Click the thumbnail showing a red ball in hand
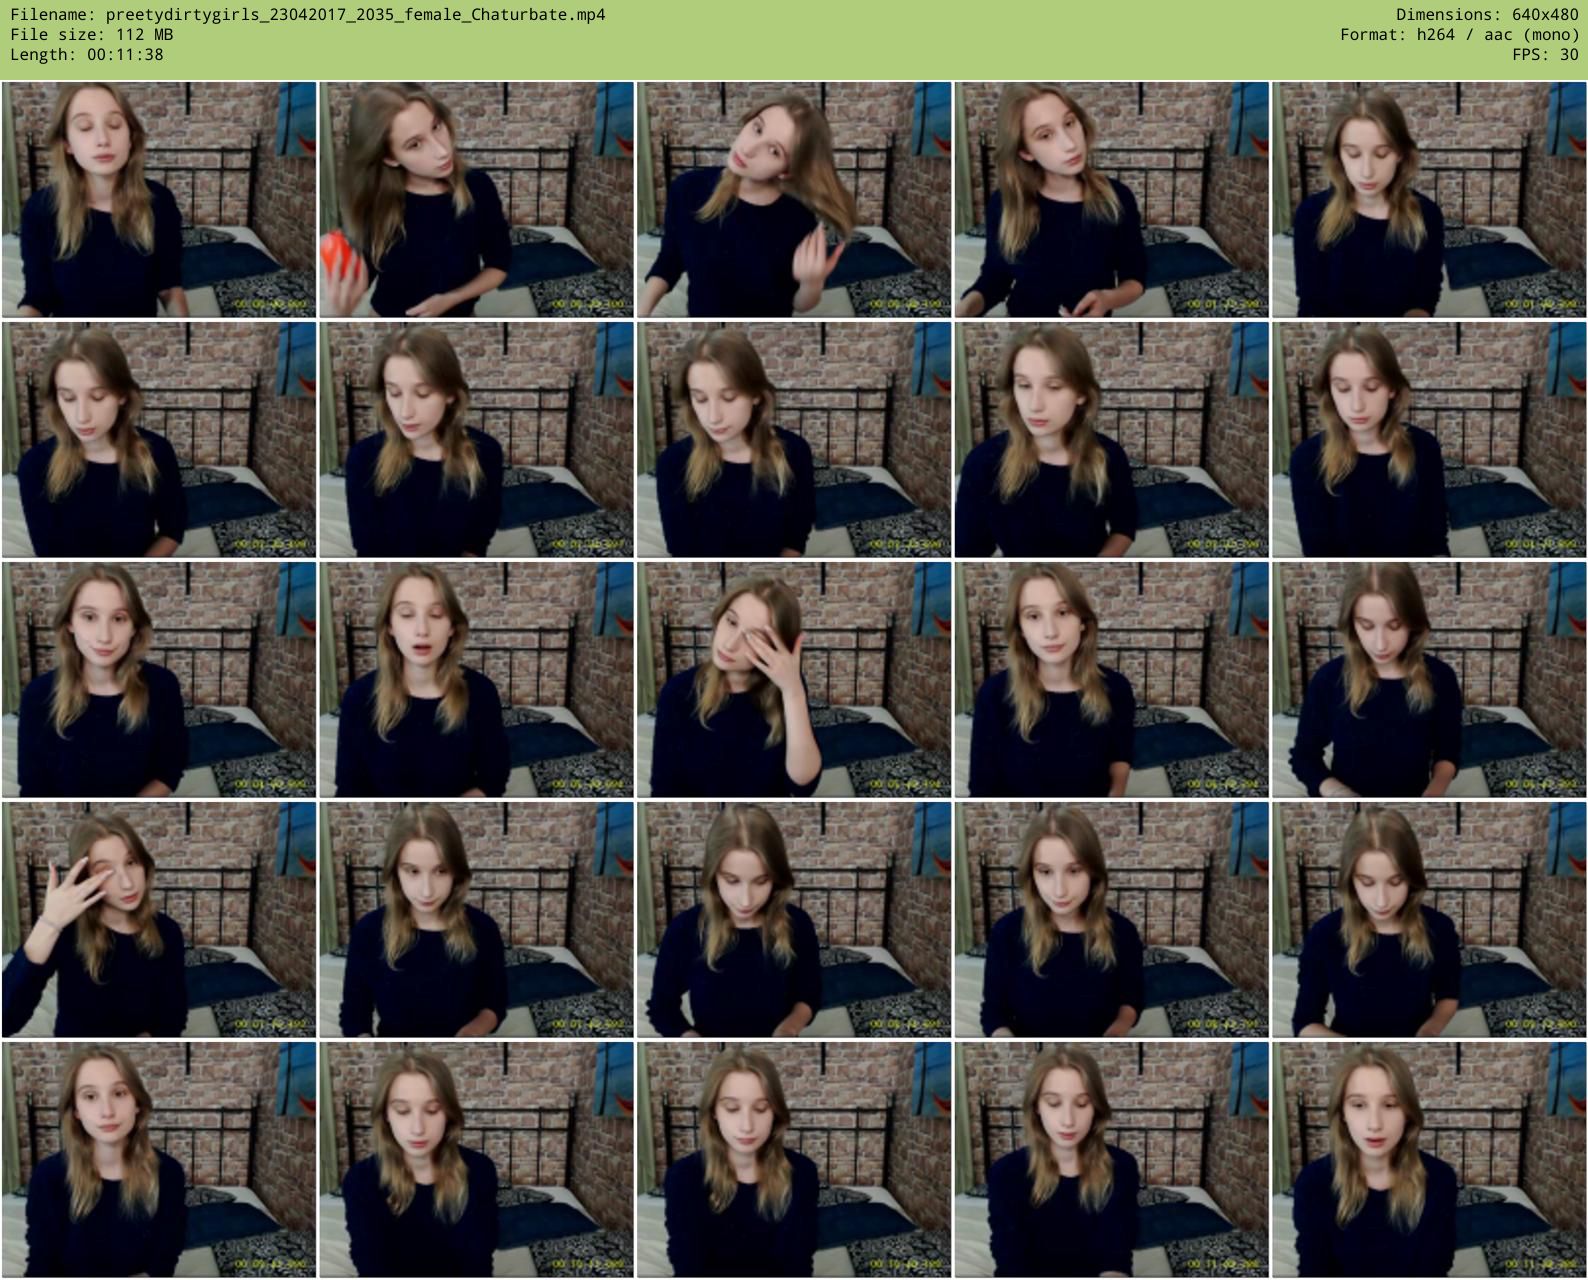The image size is (1588, 1280). (476, 200)
